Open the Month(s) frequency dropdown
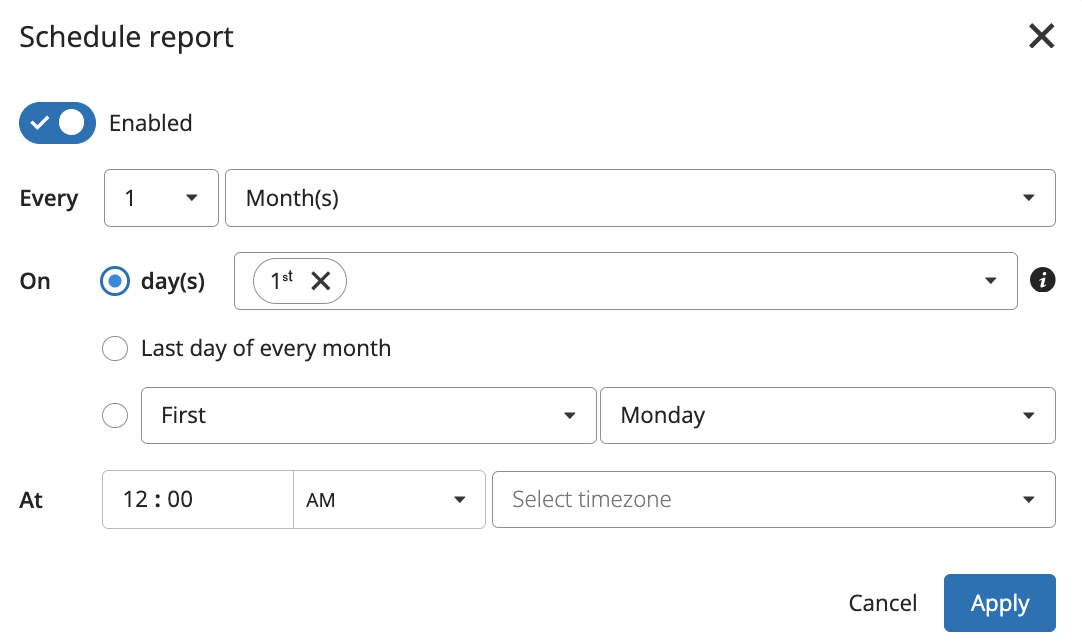Screen dimensions: 1082x644 [640, 198]
